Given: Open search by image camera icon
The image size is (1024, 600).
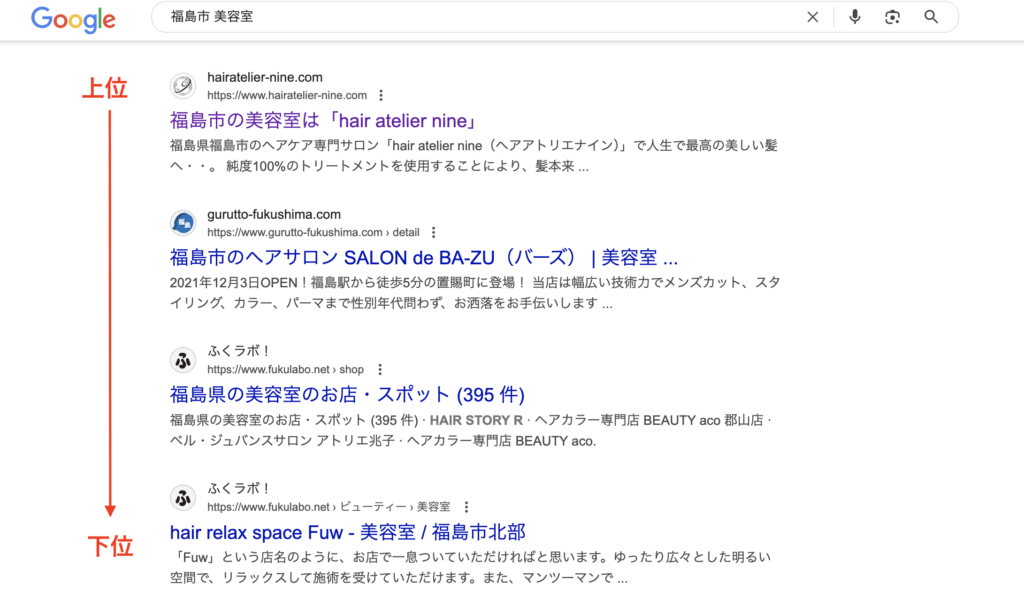Looking at the screenshot, I should (x=892, y=17).
